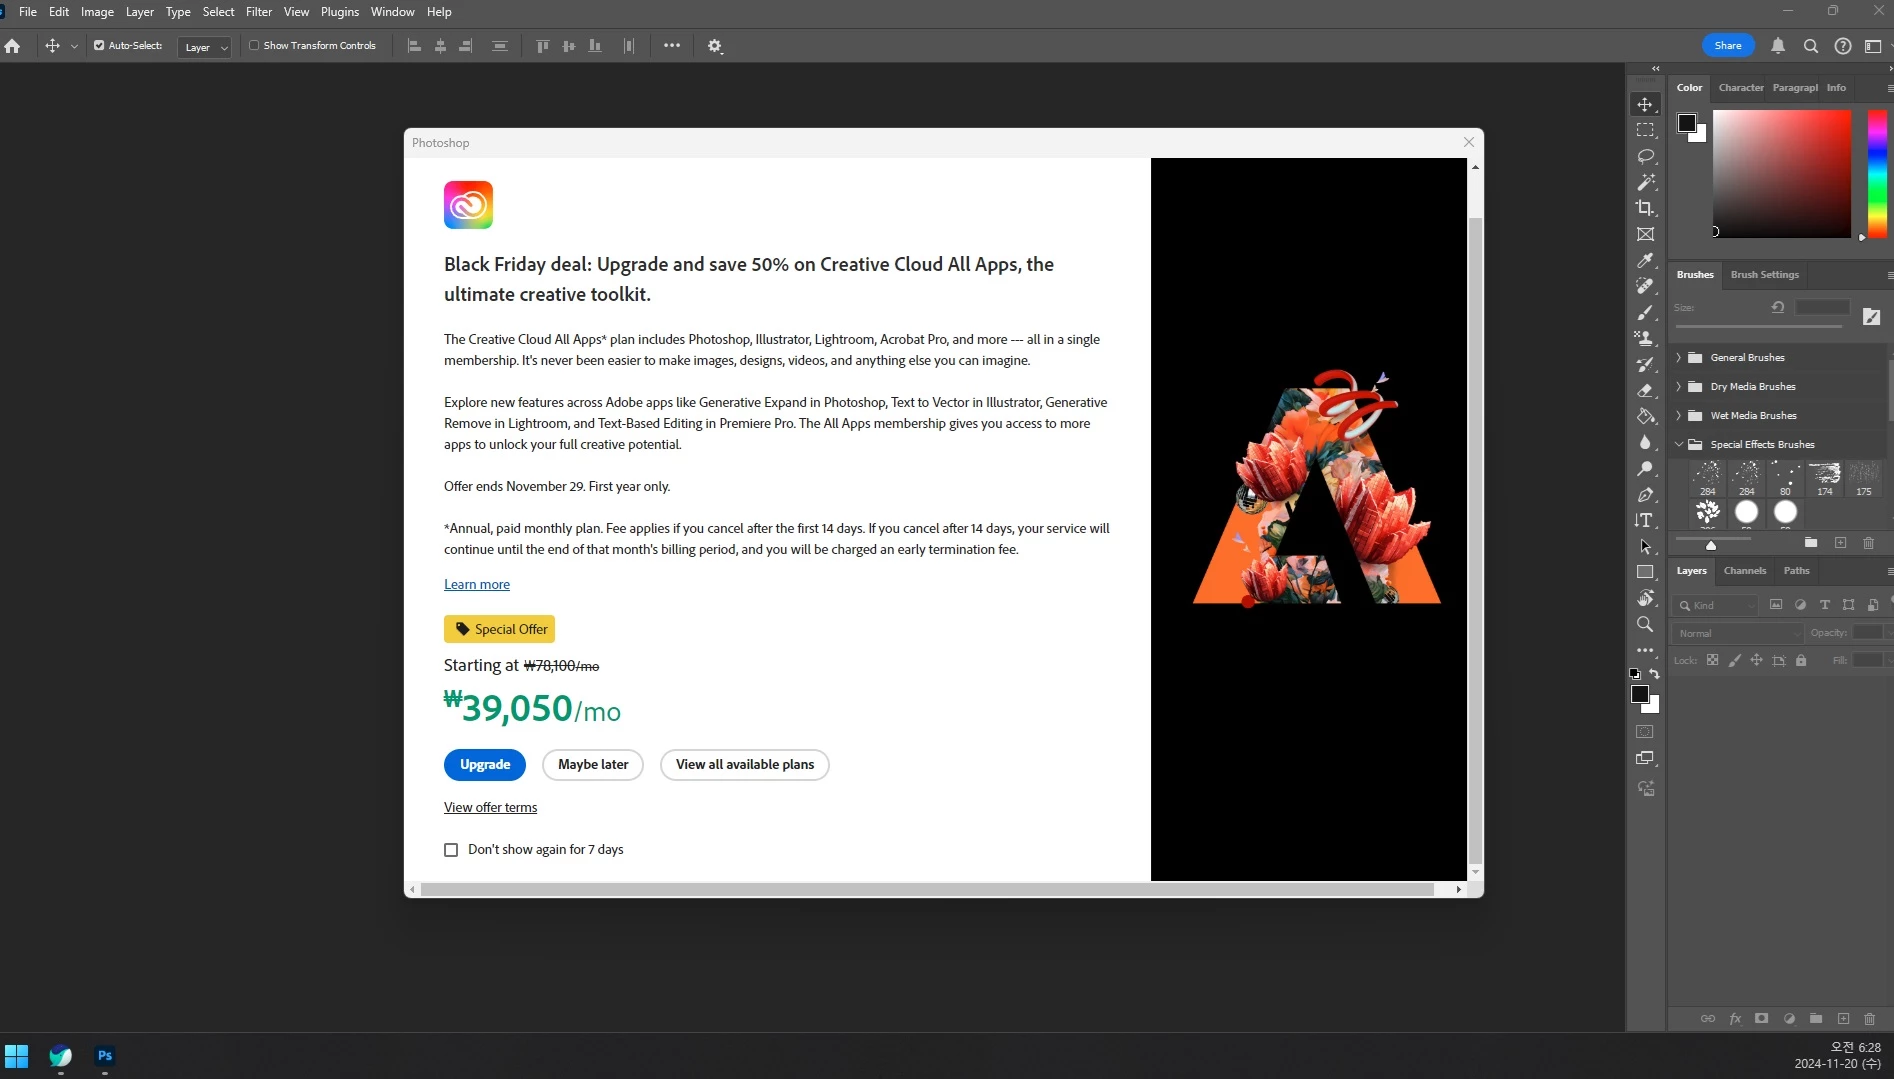The height and width of the screenshot is (1079, 1894).
Task: Click the Maybe later button
Action: click(593, 765)
